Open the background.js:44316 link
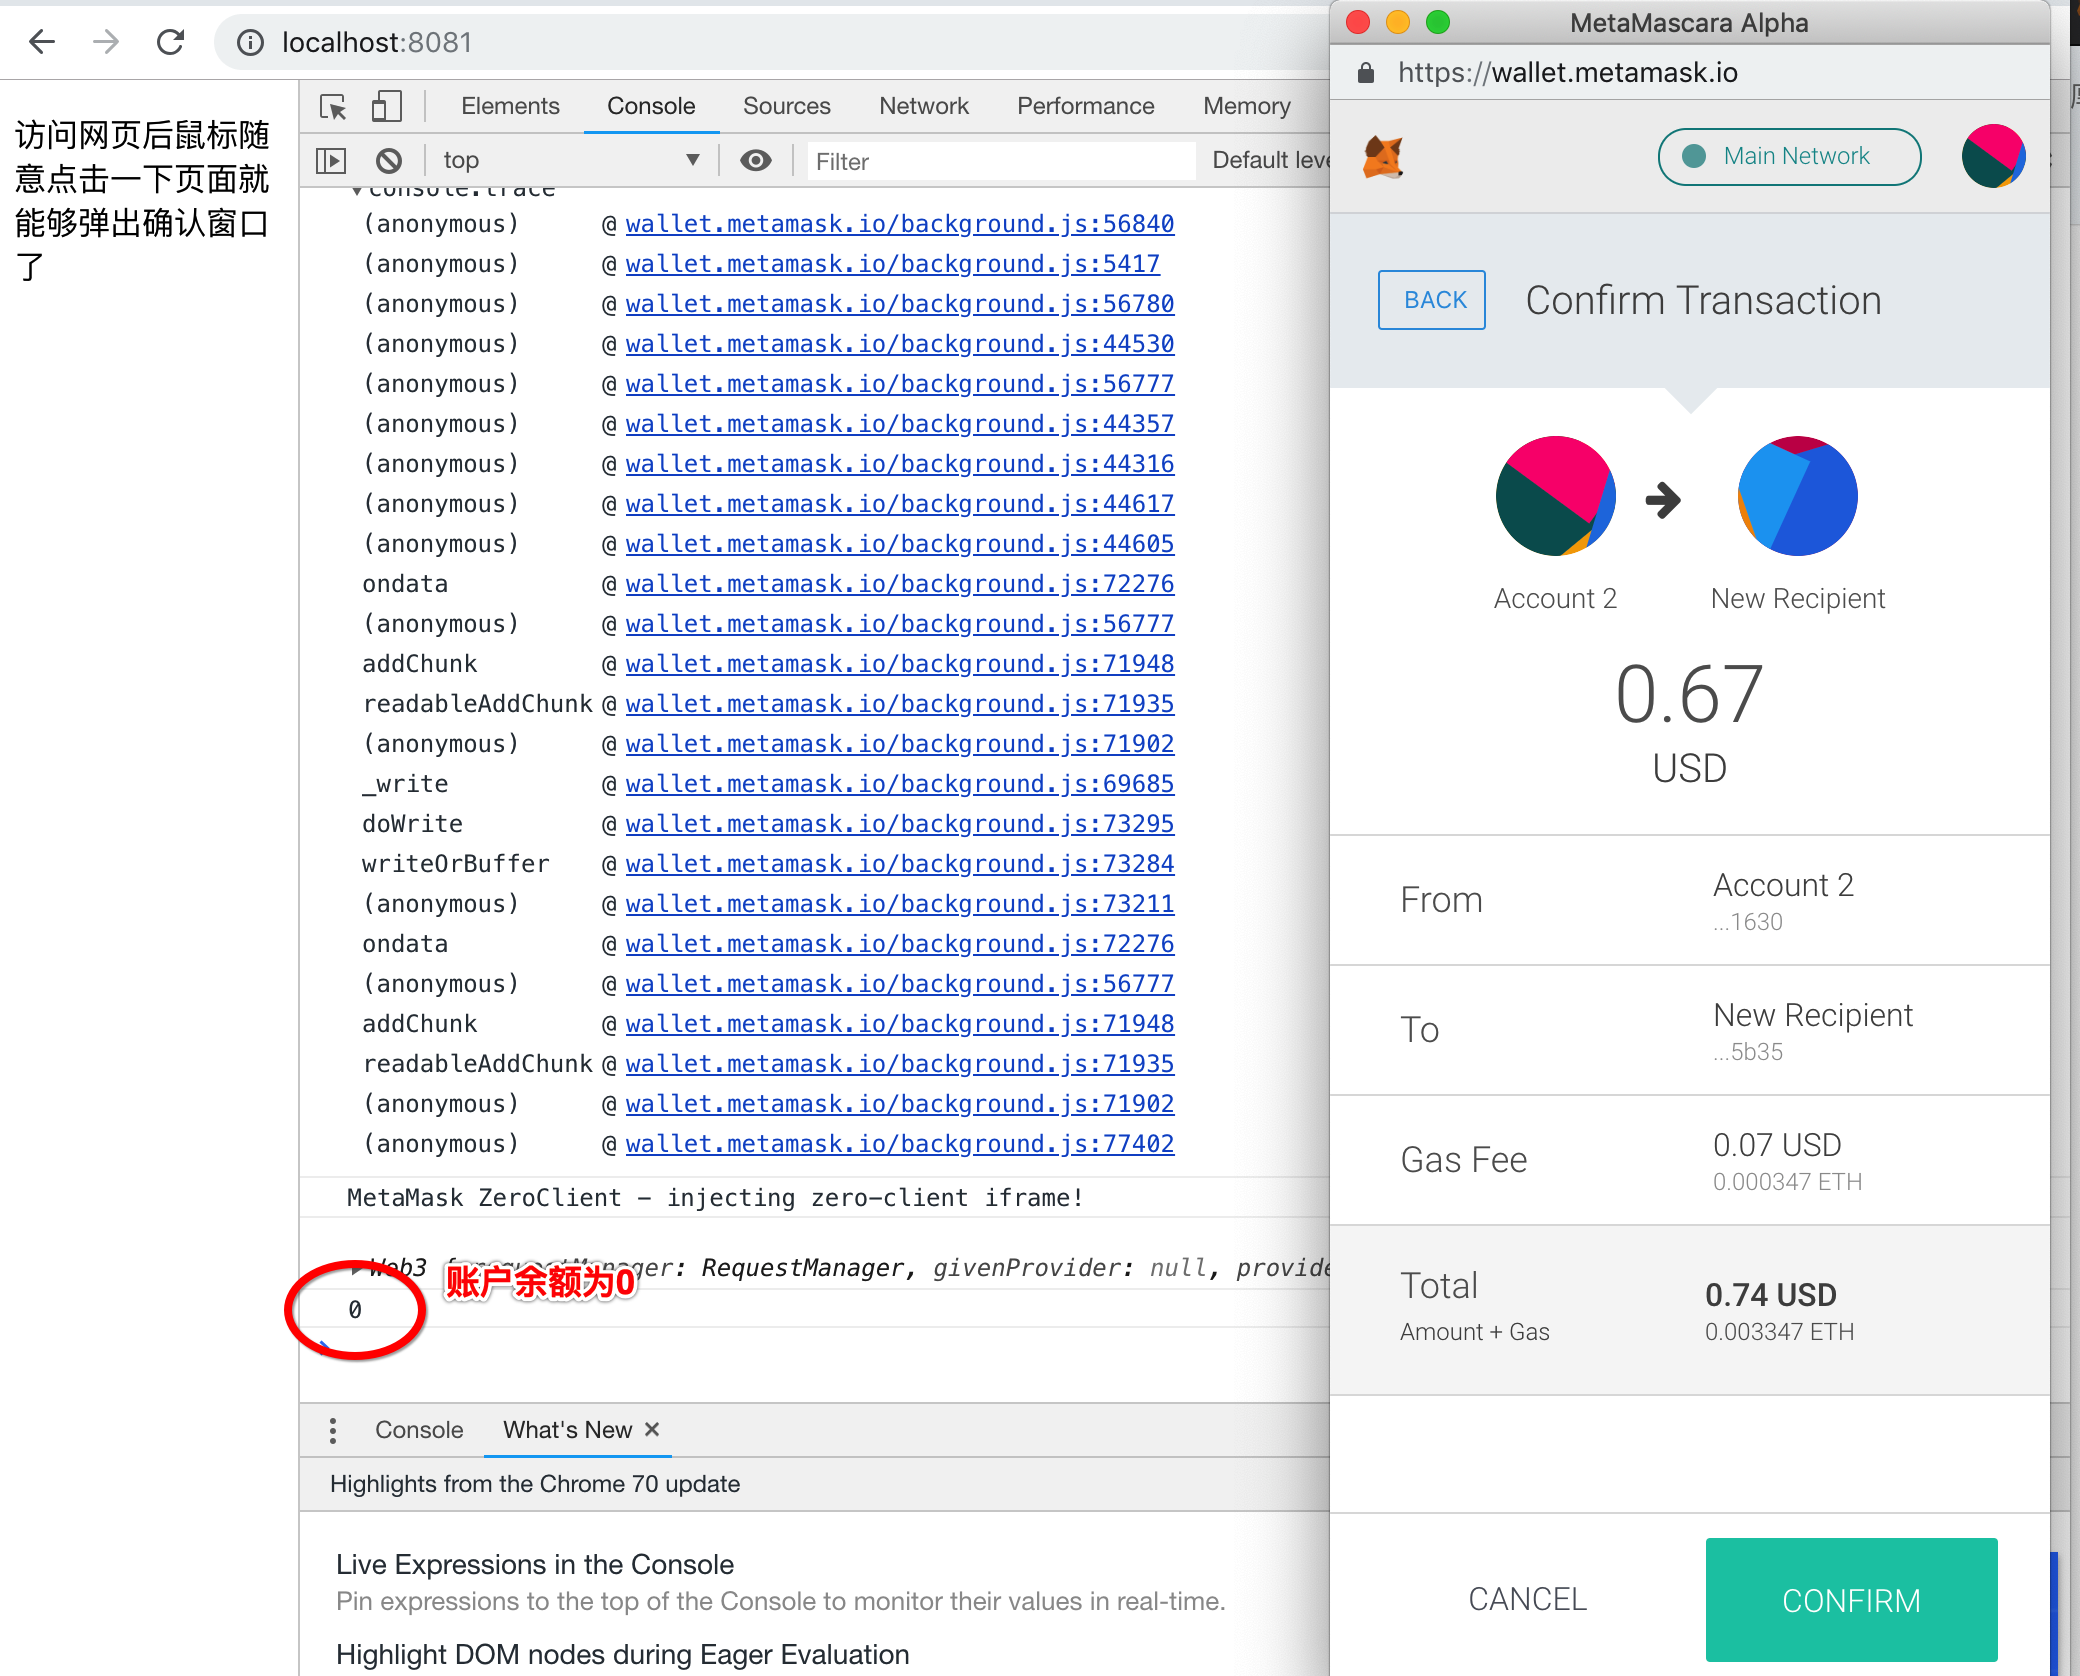 click(x=899, y=464)
